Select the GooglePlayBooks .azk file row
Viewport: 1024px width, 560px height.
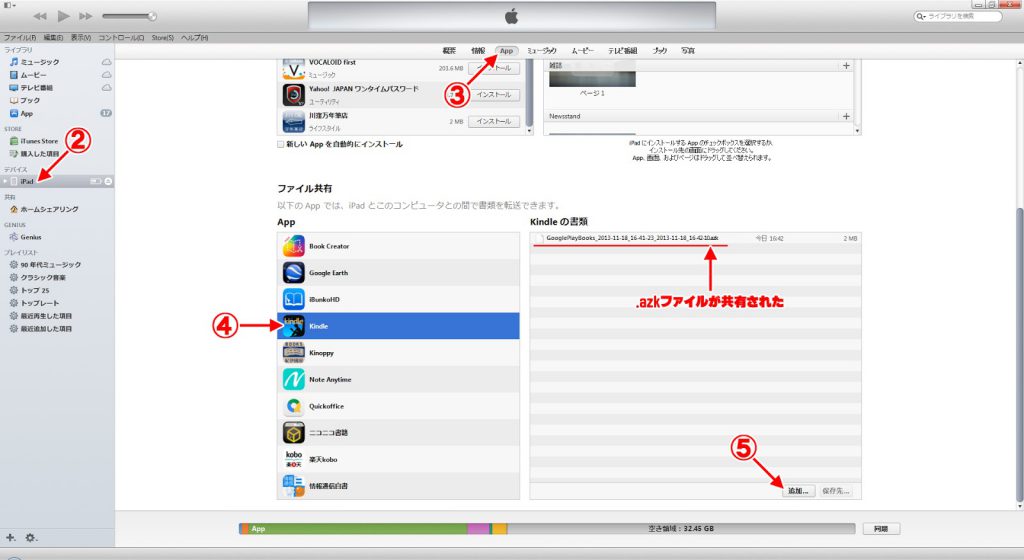tap(696, 238)
